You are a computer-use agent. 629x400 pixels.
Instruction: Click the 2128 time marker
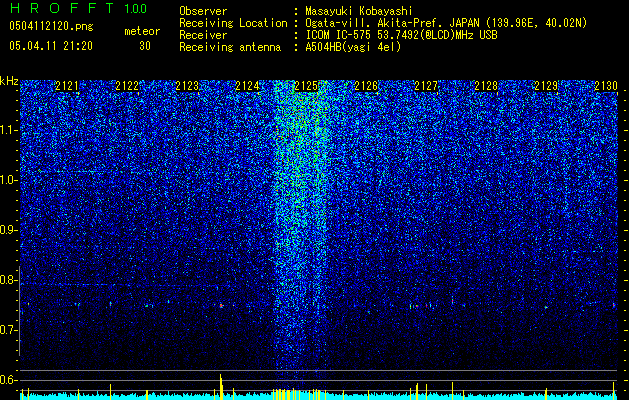tap(486, 85)
